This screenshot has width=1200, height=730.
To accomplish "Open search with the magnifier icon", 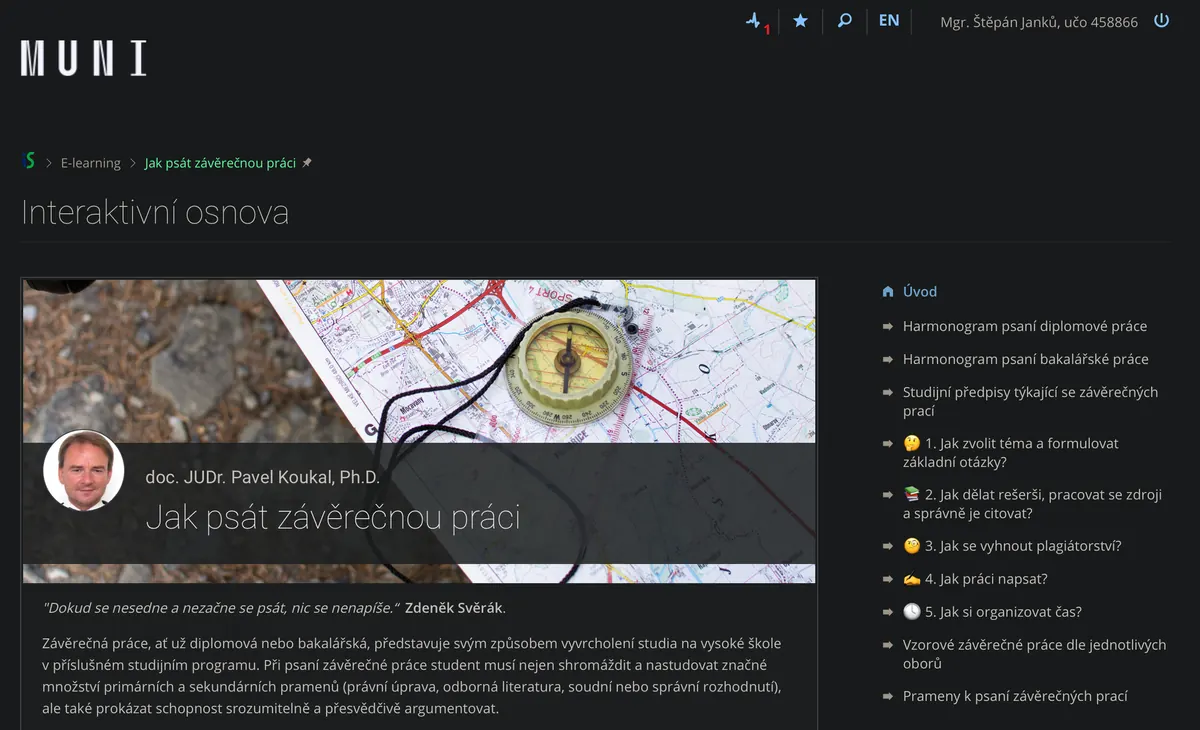I will pyautogui.click(x=845, y=21).
